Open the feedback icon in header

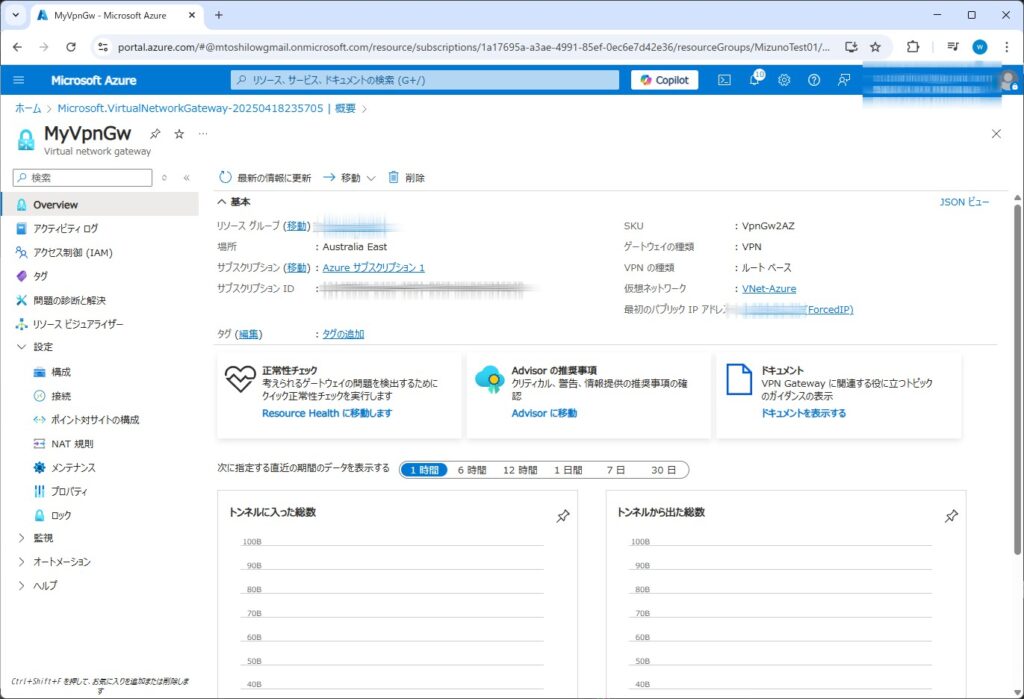click(844, 80)
